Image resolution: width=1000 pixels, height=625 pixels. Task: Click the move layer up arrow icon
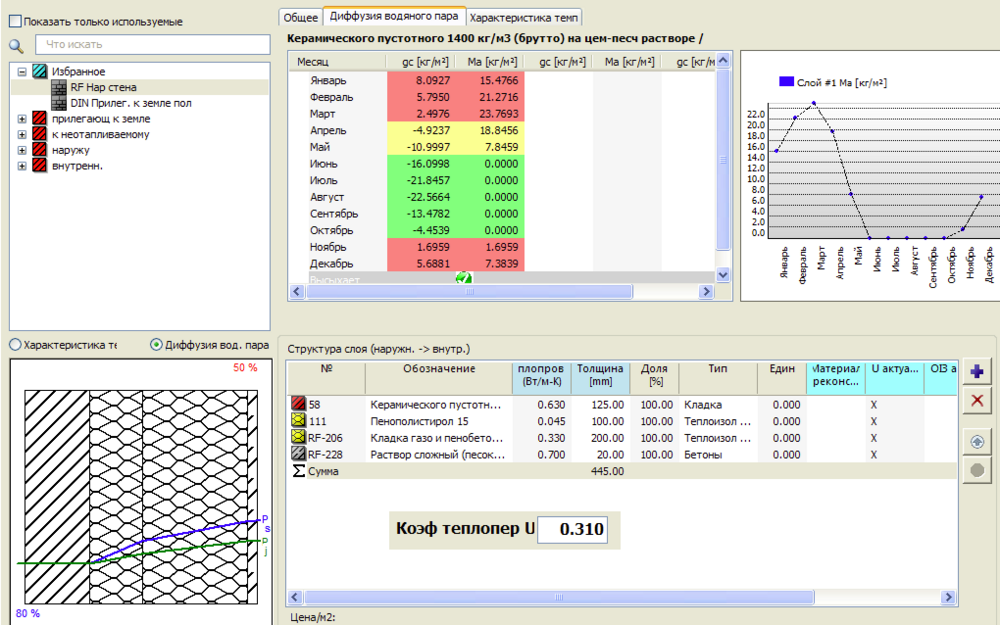(x=977, y=441)
